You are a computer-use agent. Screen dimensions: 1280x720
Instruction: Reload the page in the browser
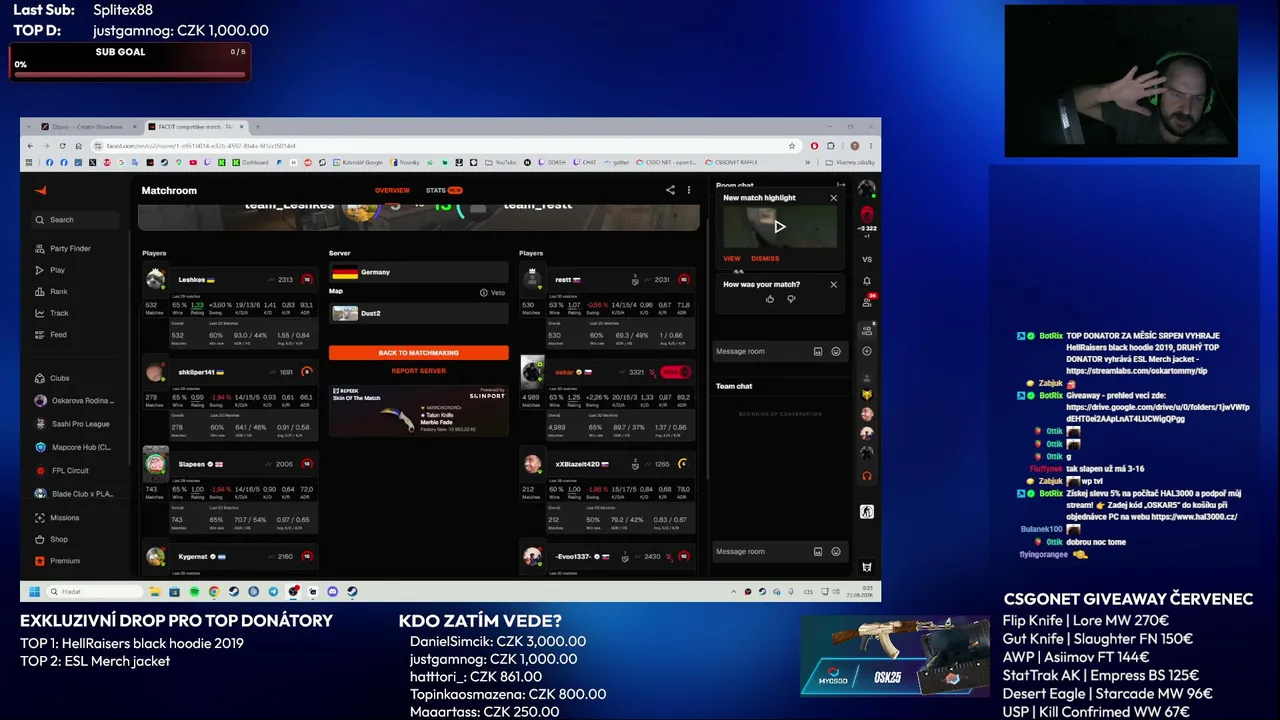click(63, 146)
